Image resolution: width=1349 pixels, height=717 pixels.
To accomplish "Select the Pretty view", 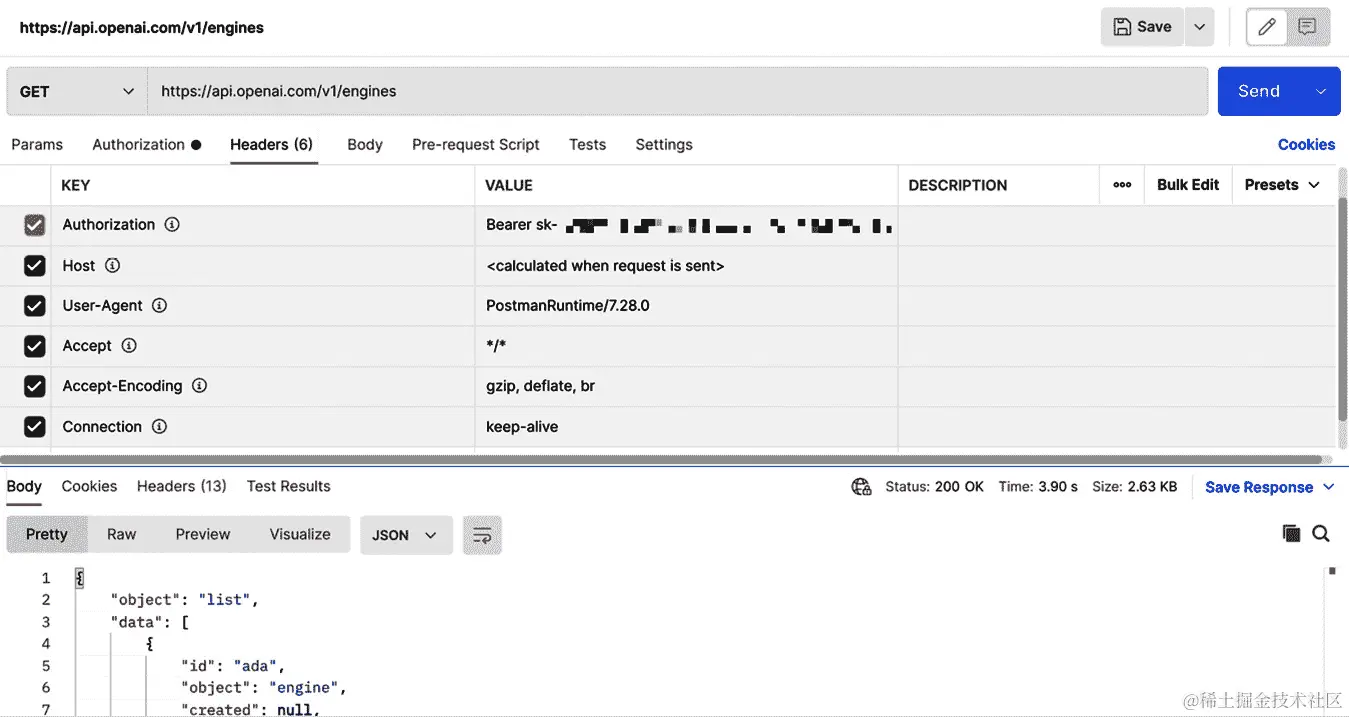I will [47, 534].
